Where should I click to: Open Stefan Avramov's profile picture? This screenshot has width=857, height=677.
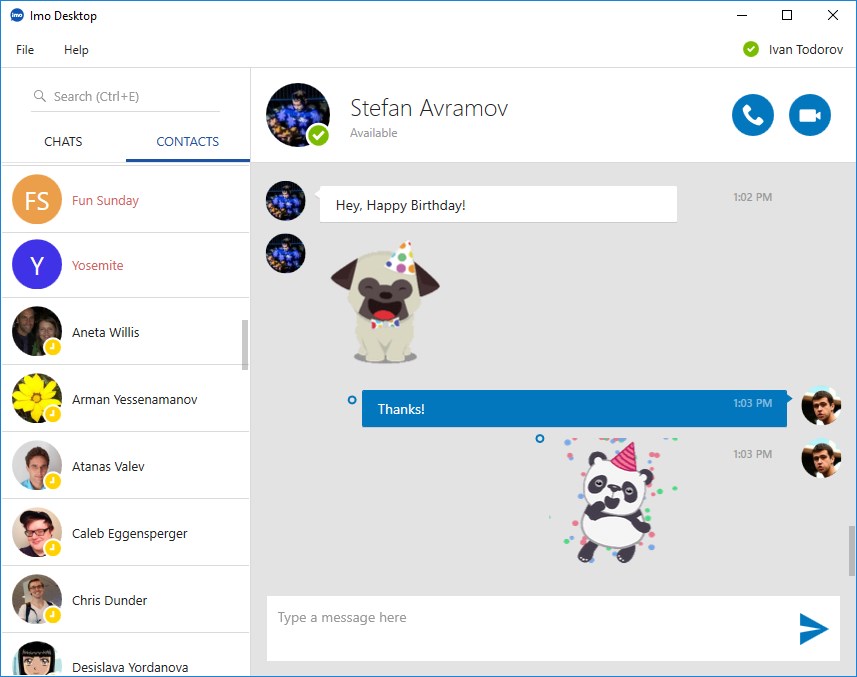pos(297,114)
